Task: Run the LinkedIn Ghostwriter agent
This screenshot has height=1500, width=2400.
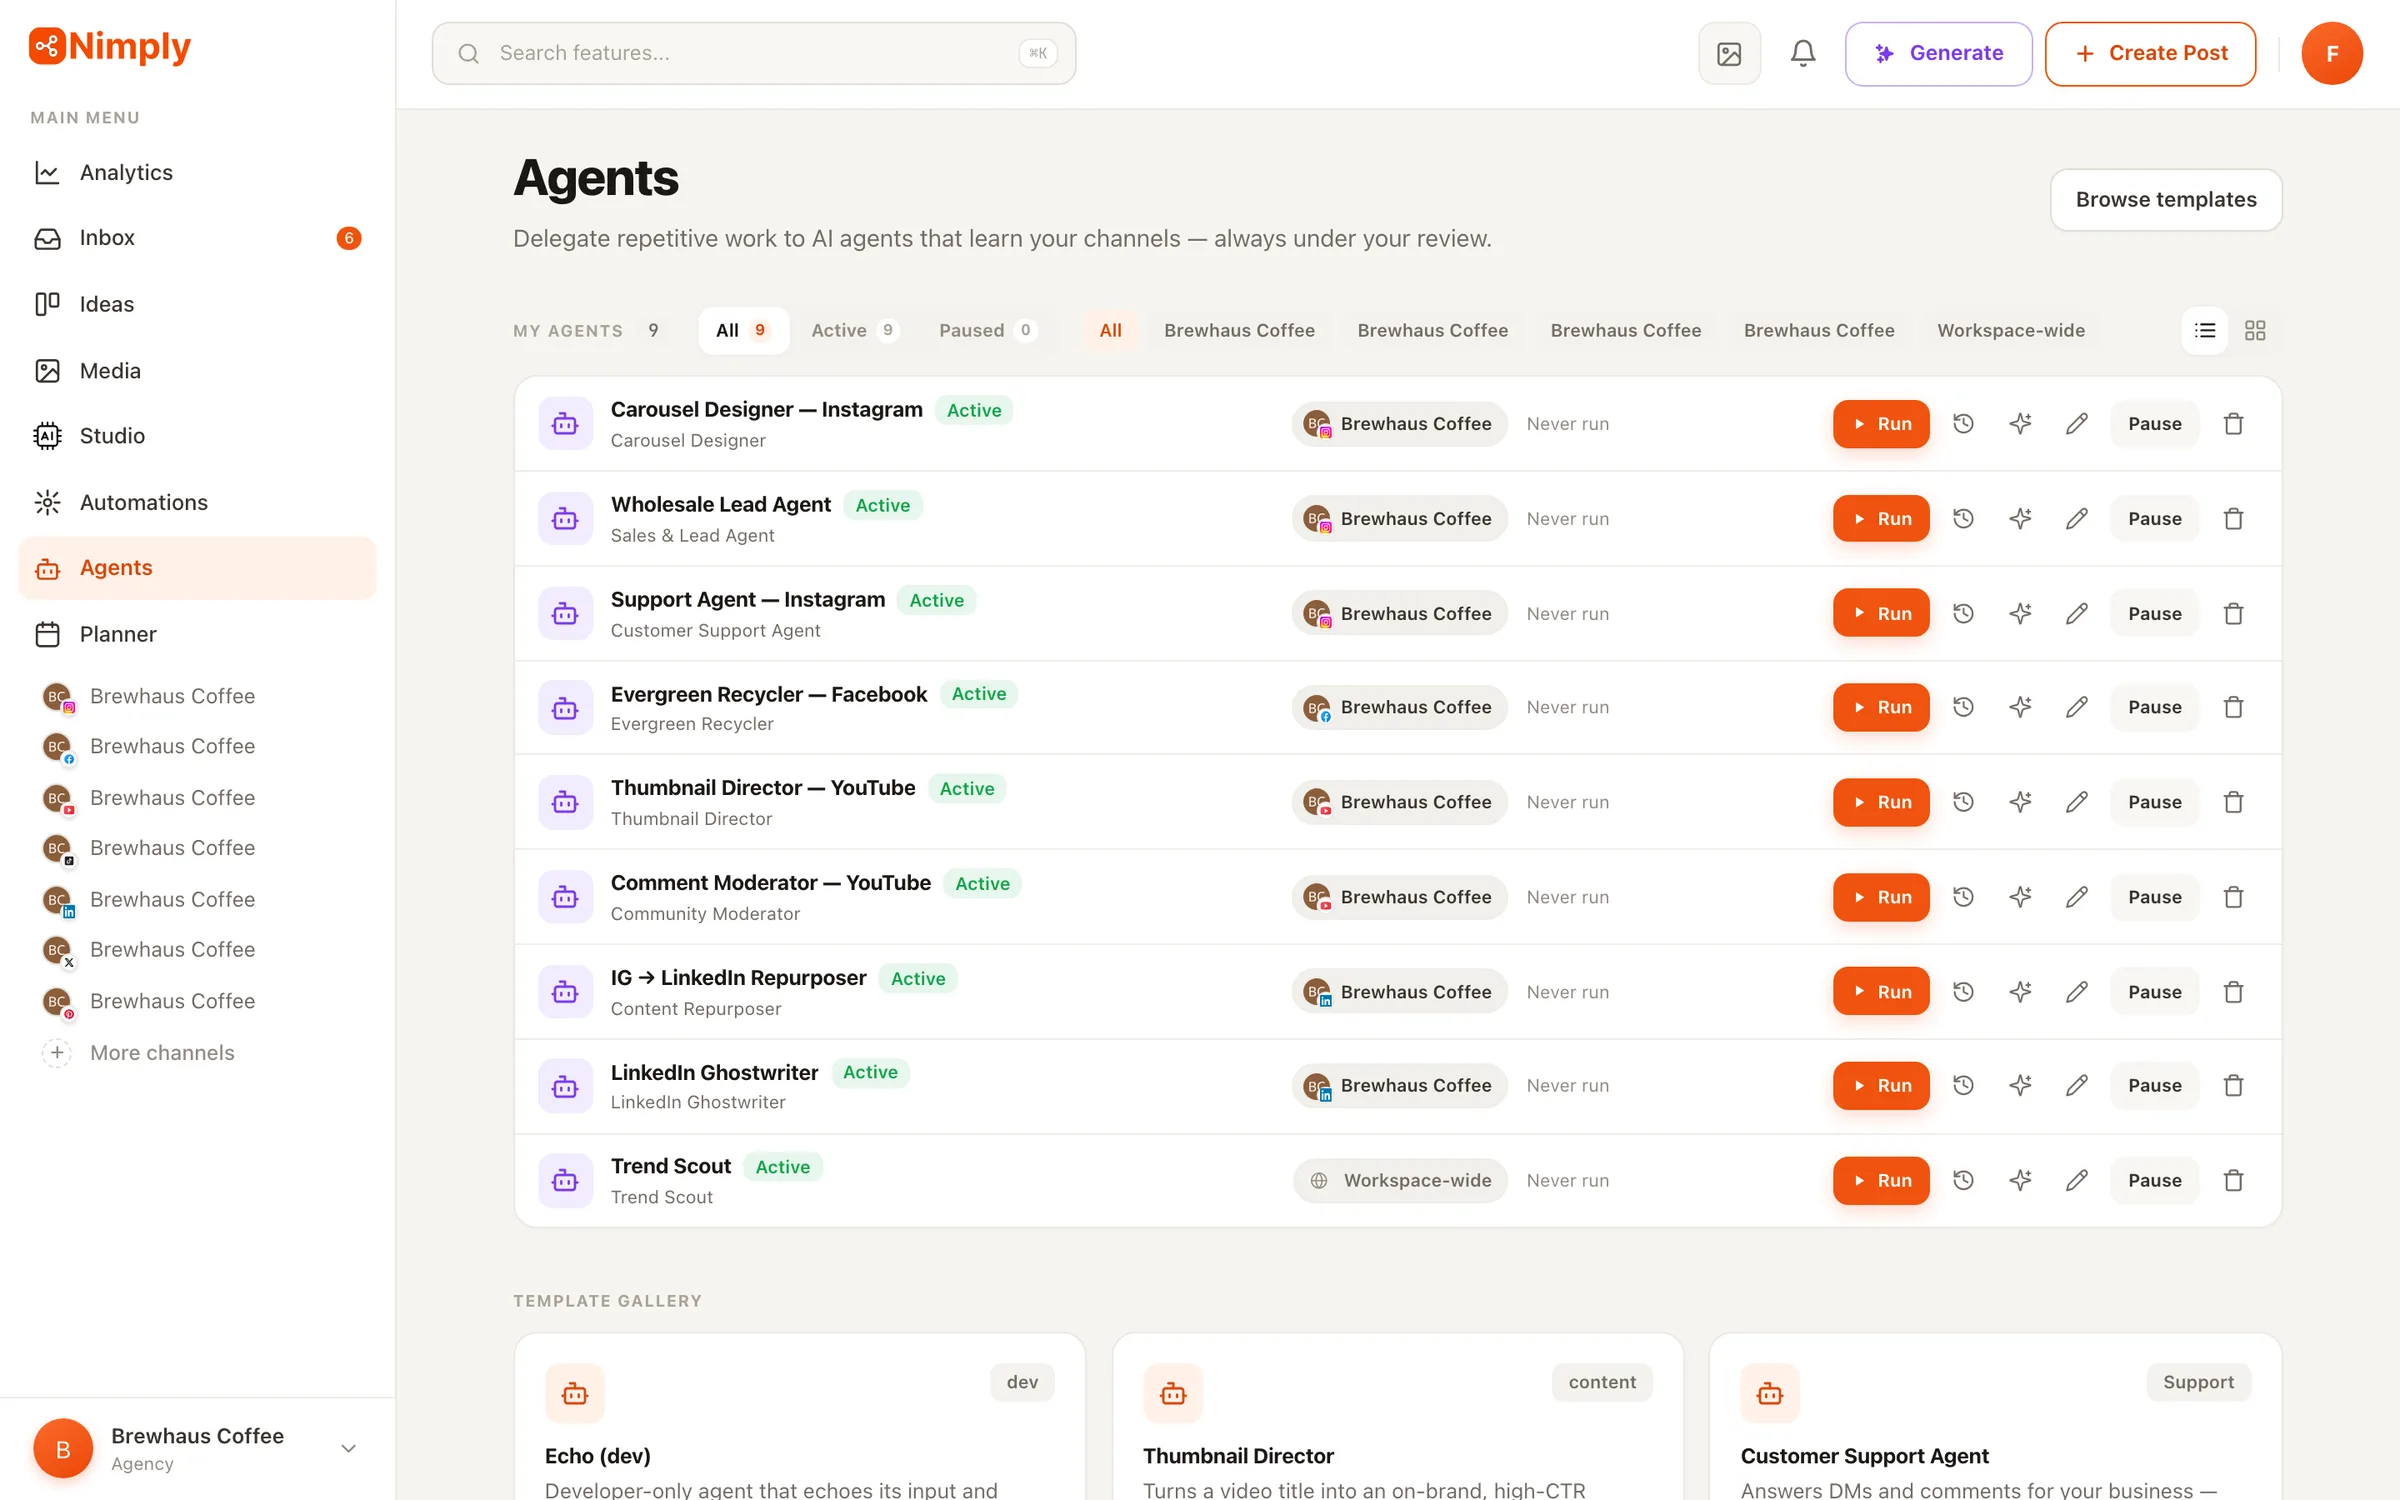Action: point(1881,1085)
